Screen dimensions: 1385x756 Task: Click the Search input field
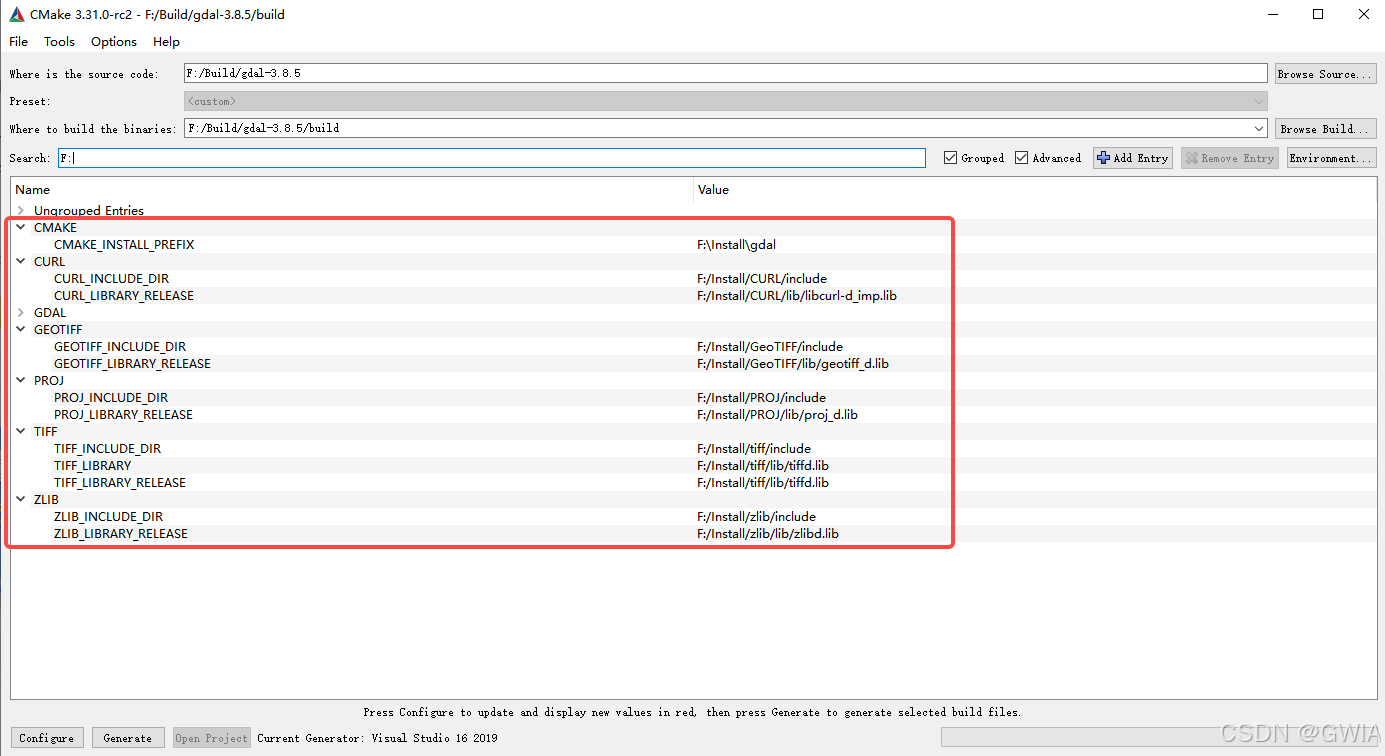tap(491, 158)
